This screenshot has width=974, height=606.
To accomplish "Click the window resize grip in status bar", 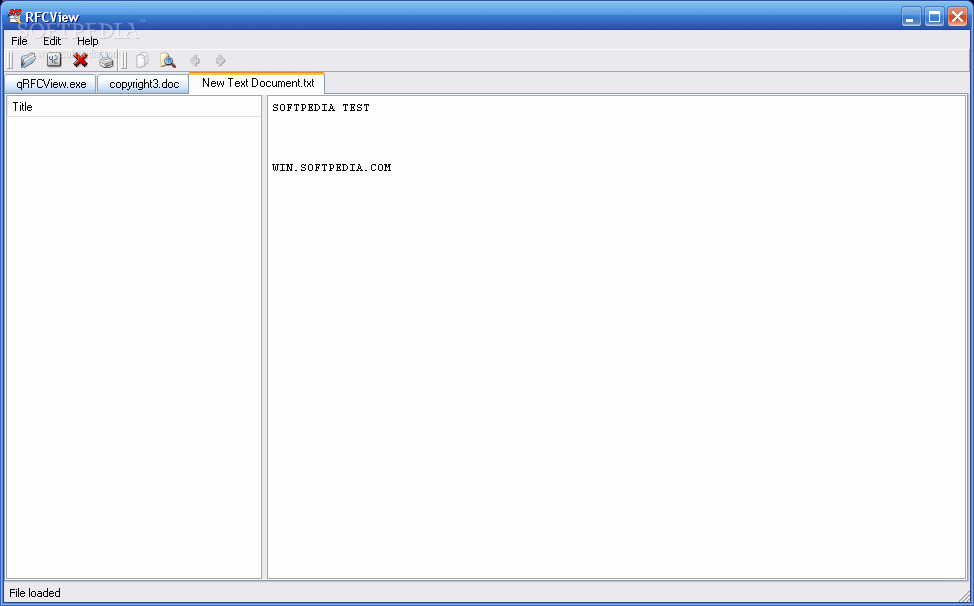I will tap(963, 595).
